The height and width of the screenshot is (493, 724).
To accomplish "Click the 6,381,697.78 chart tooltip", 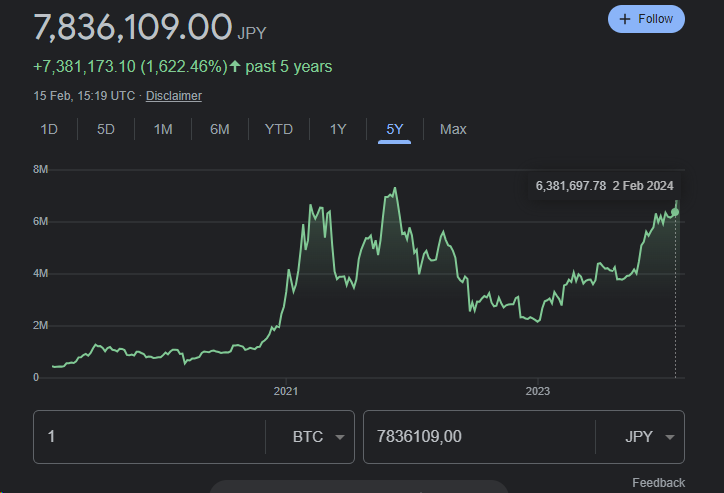I will [x=604, y=185].
